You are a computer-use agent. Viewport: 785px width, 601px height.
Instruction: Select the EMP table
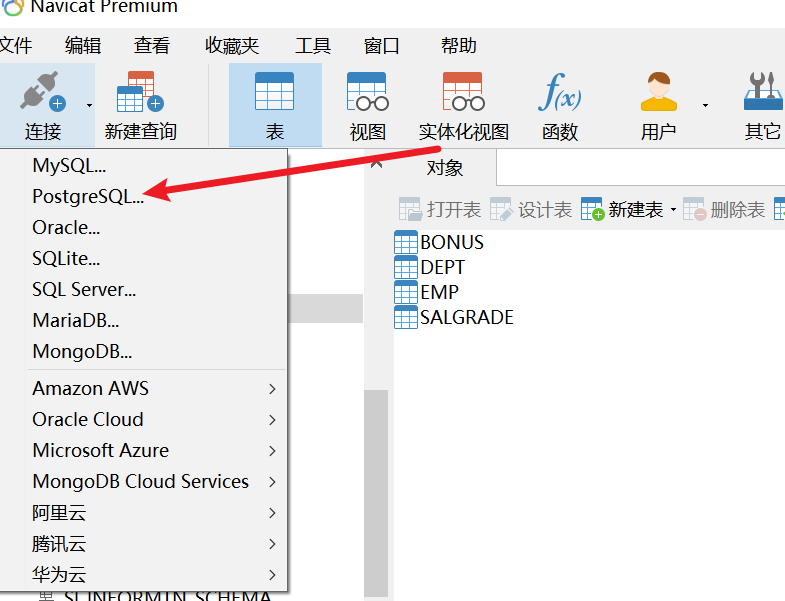pyautogui.click(x=439, y=292)
